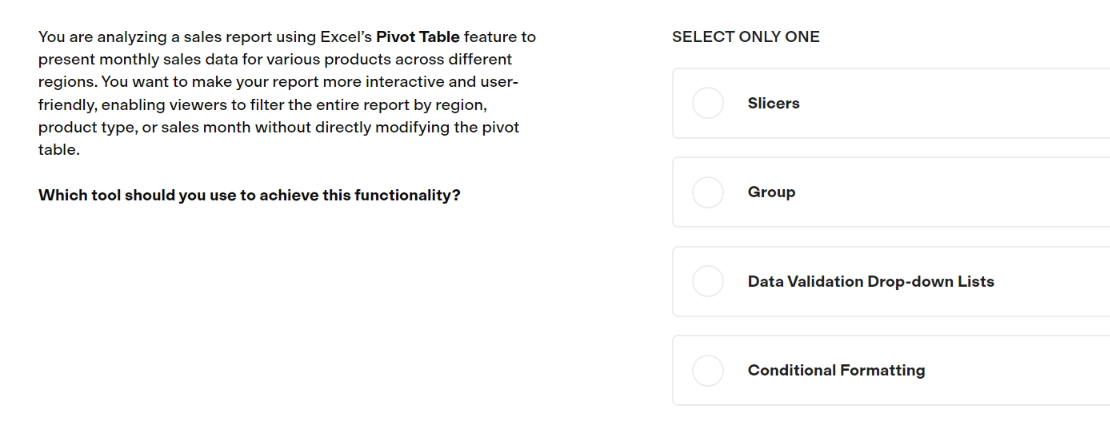Viewport: 1110px width, 439px height.
Task: Click the "Conditional Formatting" label text
Action: coord(836,370)
